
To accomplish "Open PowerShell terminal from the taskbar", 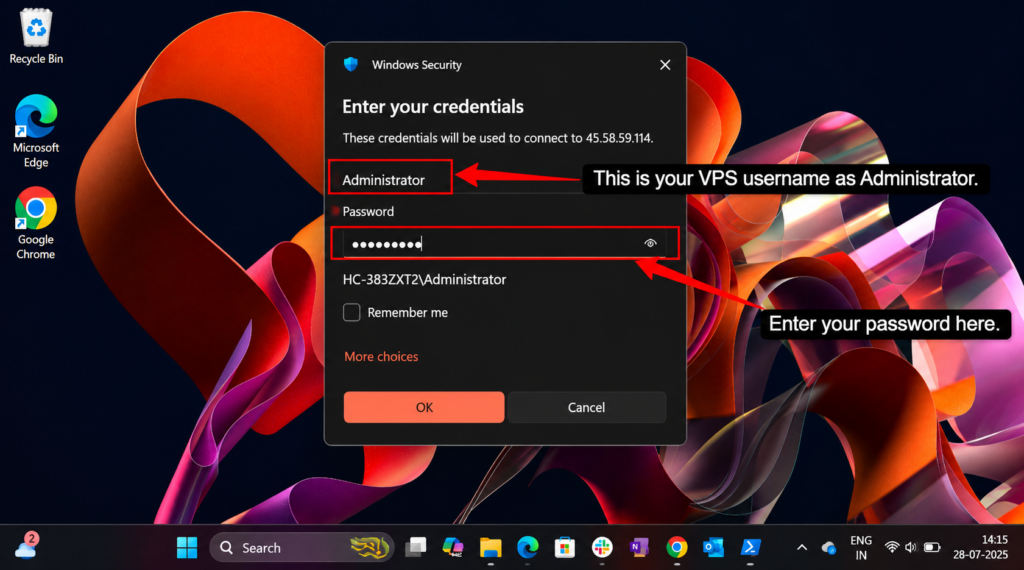I will 750,548.
